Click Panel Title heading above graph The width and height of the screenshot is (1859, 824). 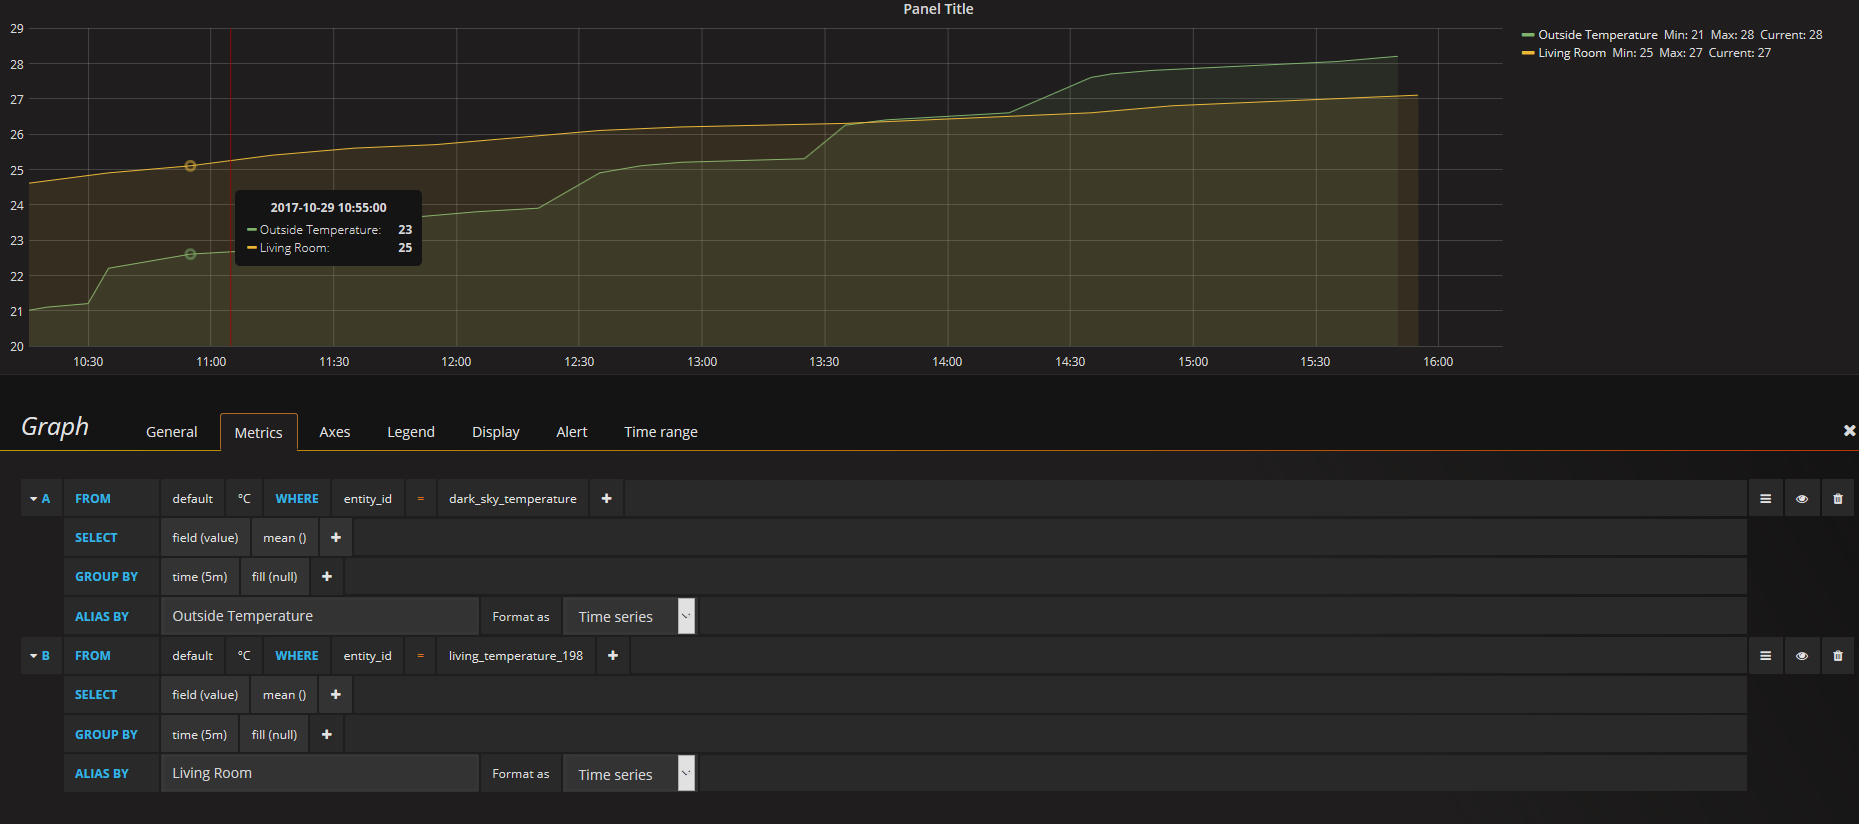tap(938, 9)
